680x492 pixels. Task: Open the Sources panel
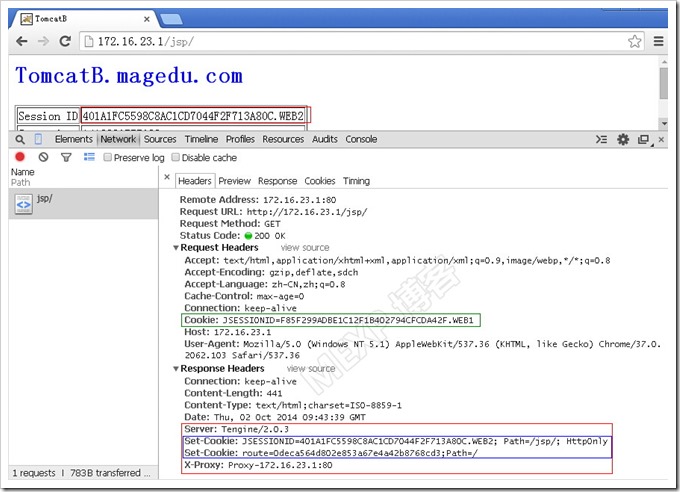160,139
